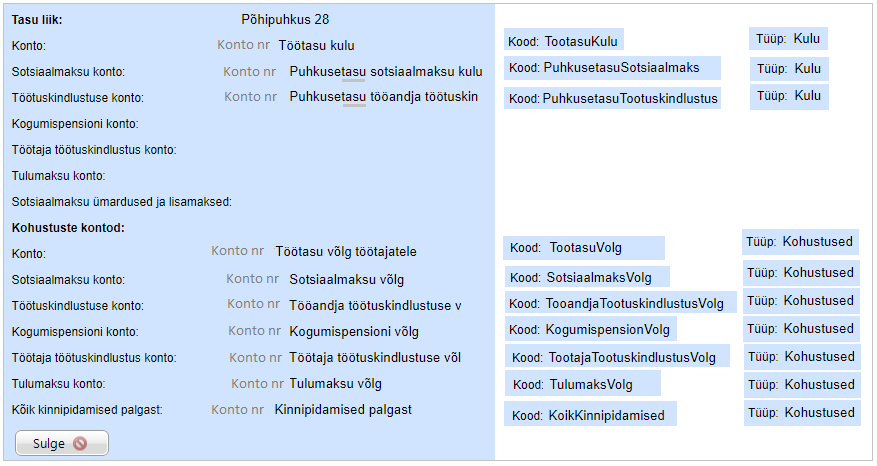Click Konto nr field beside Kogumispensioni võlg
The width and height of the screenshot is (877, 466).
pos(254,331)
